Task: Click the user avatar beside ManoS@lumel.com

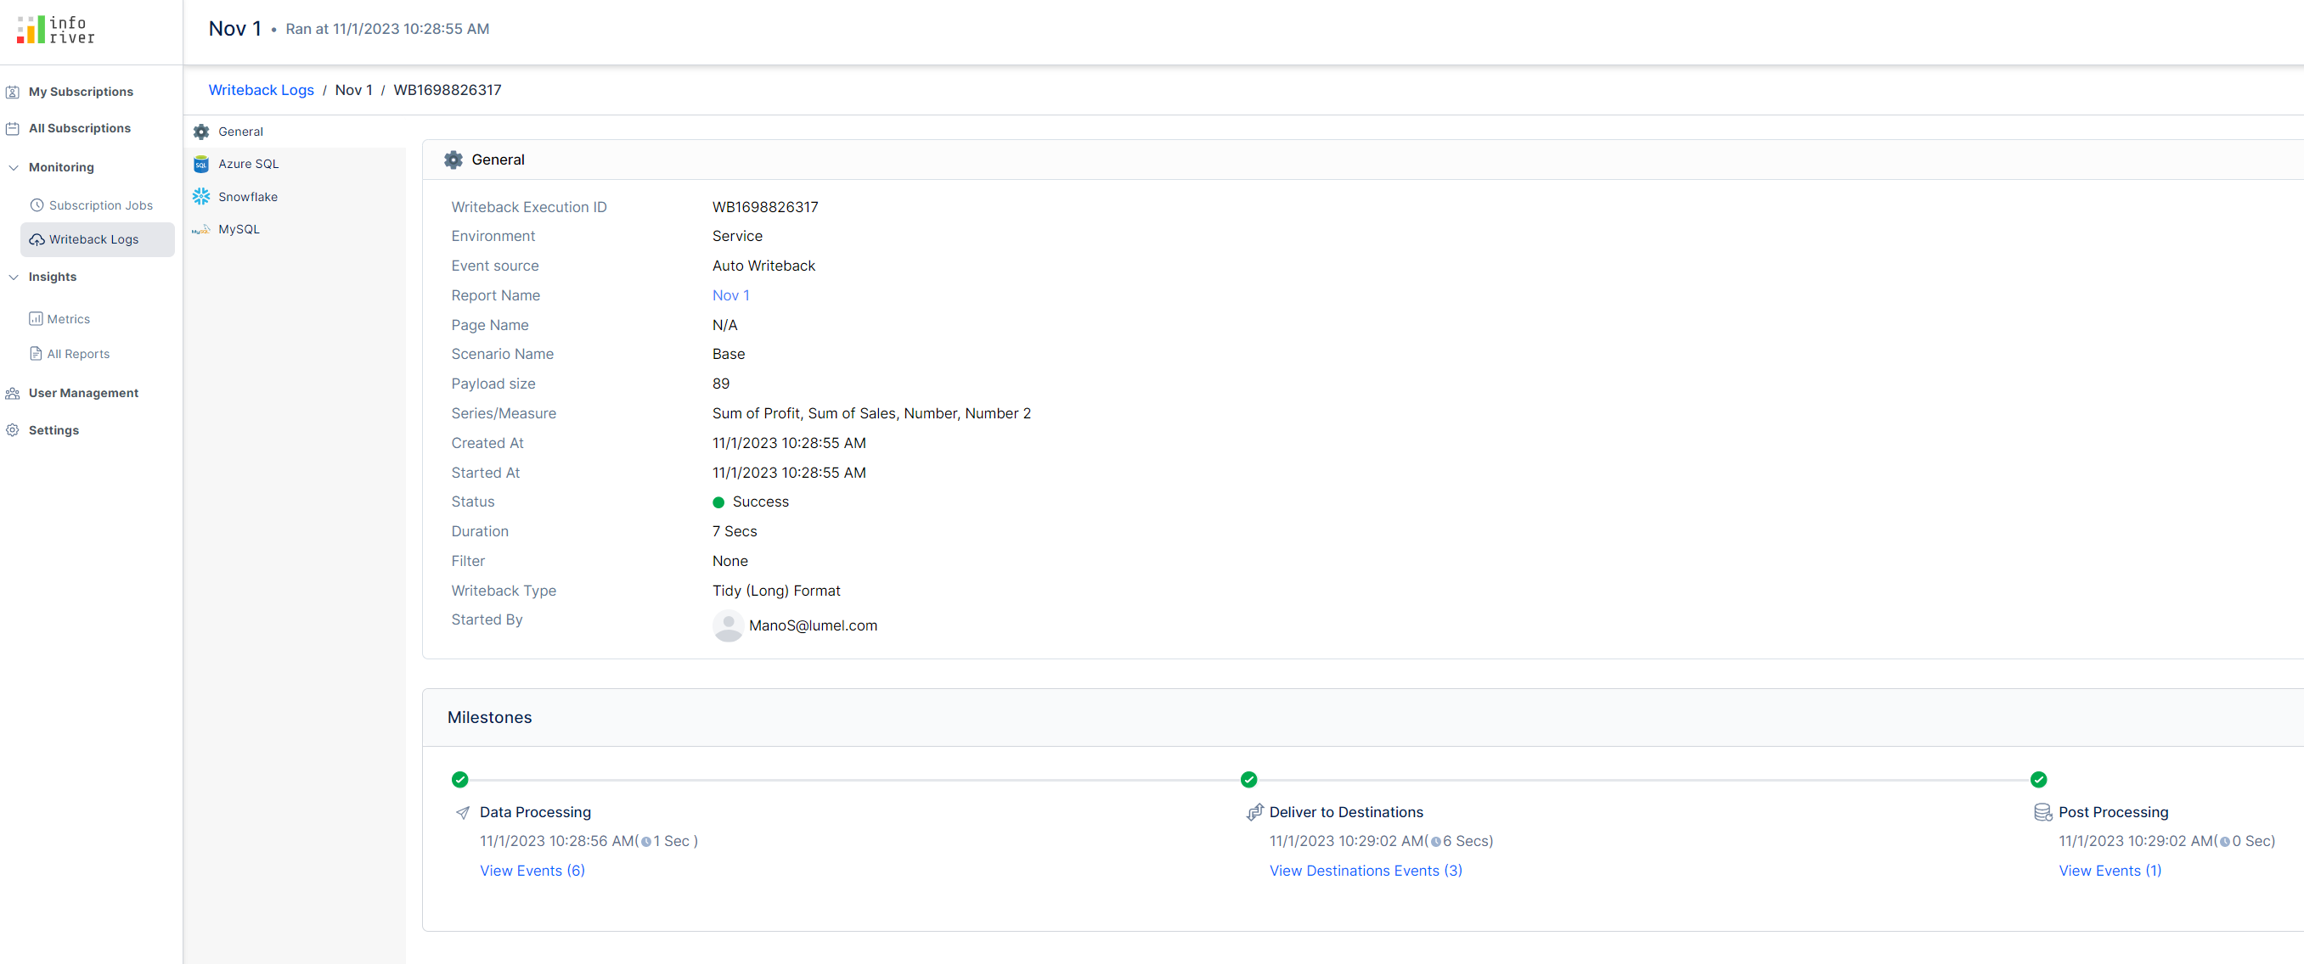Action: (x=728, y=626)
